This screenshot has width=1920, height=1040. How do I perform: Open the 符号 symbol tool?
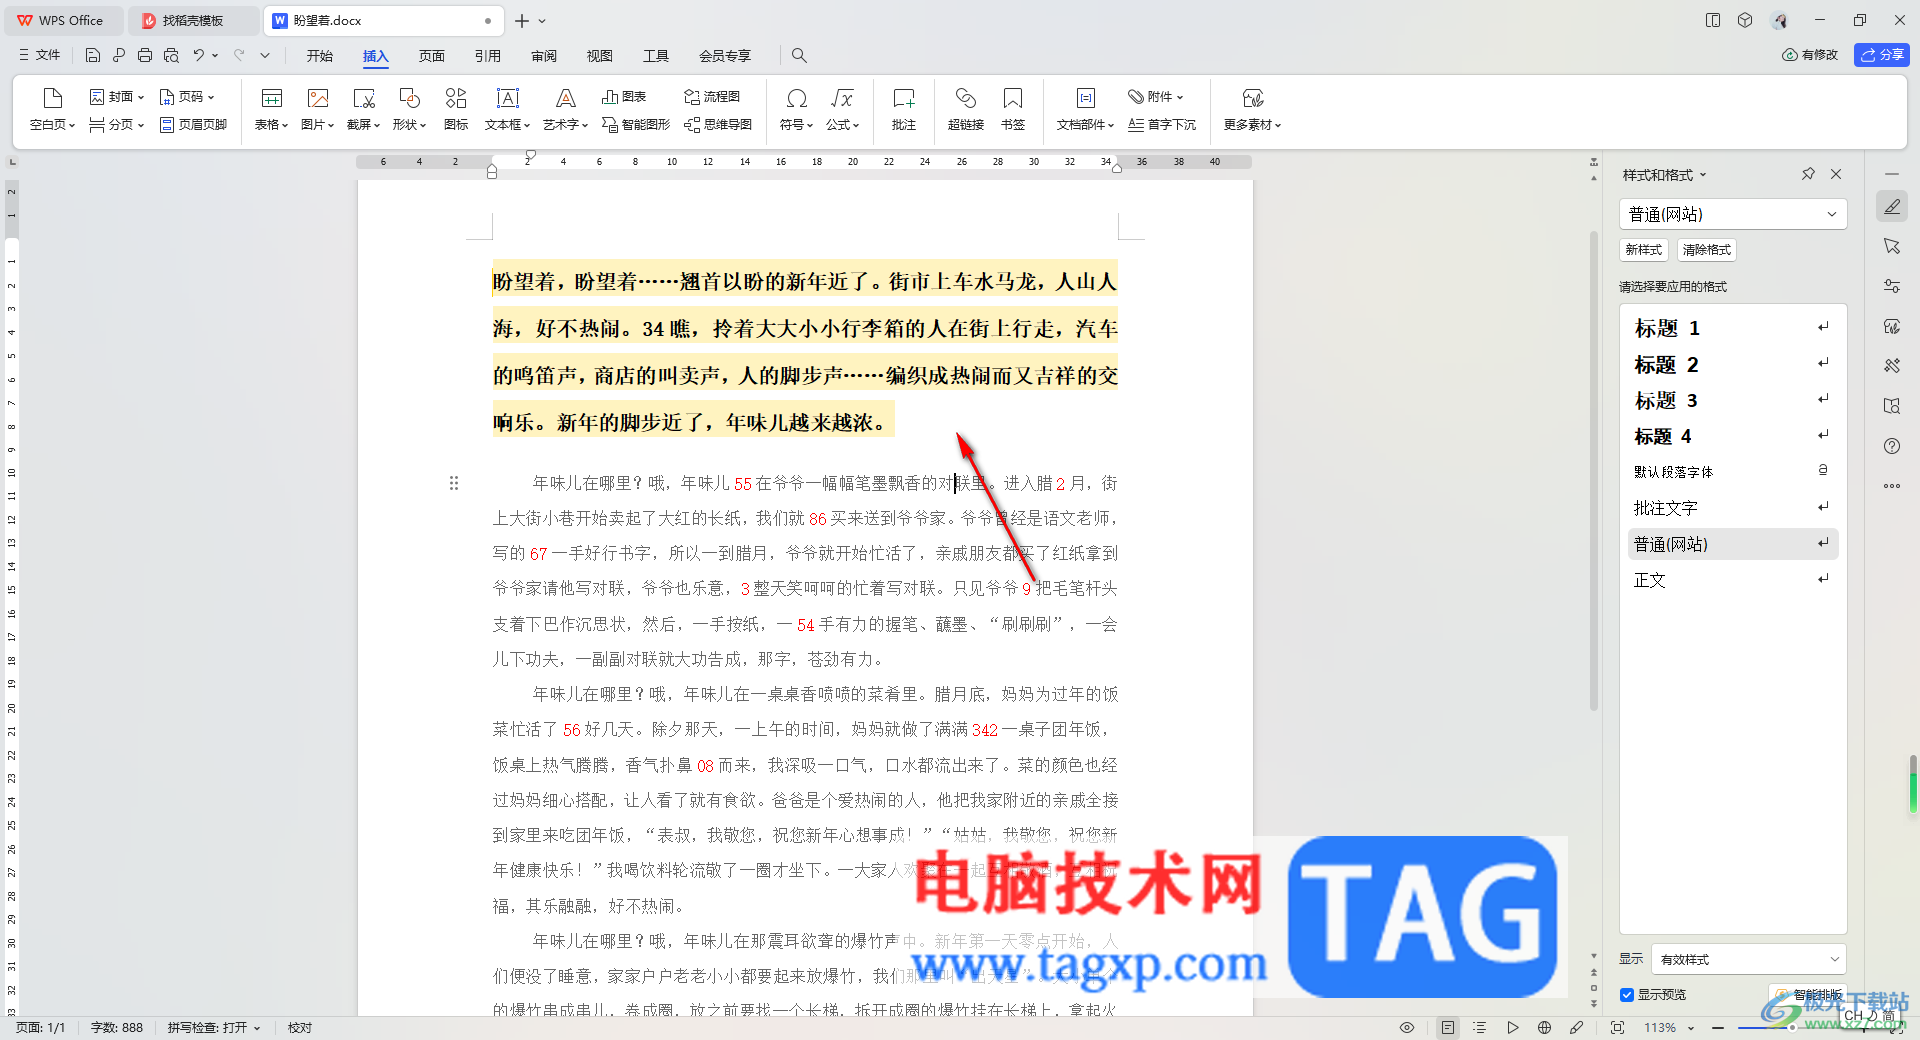click(796, 109)
